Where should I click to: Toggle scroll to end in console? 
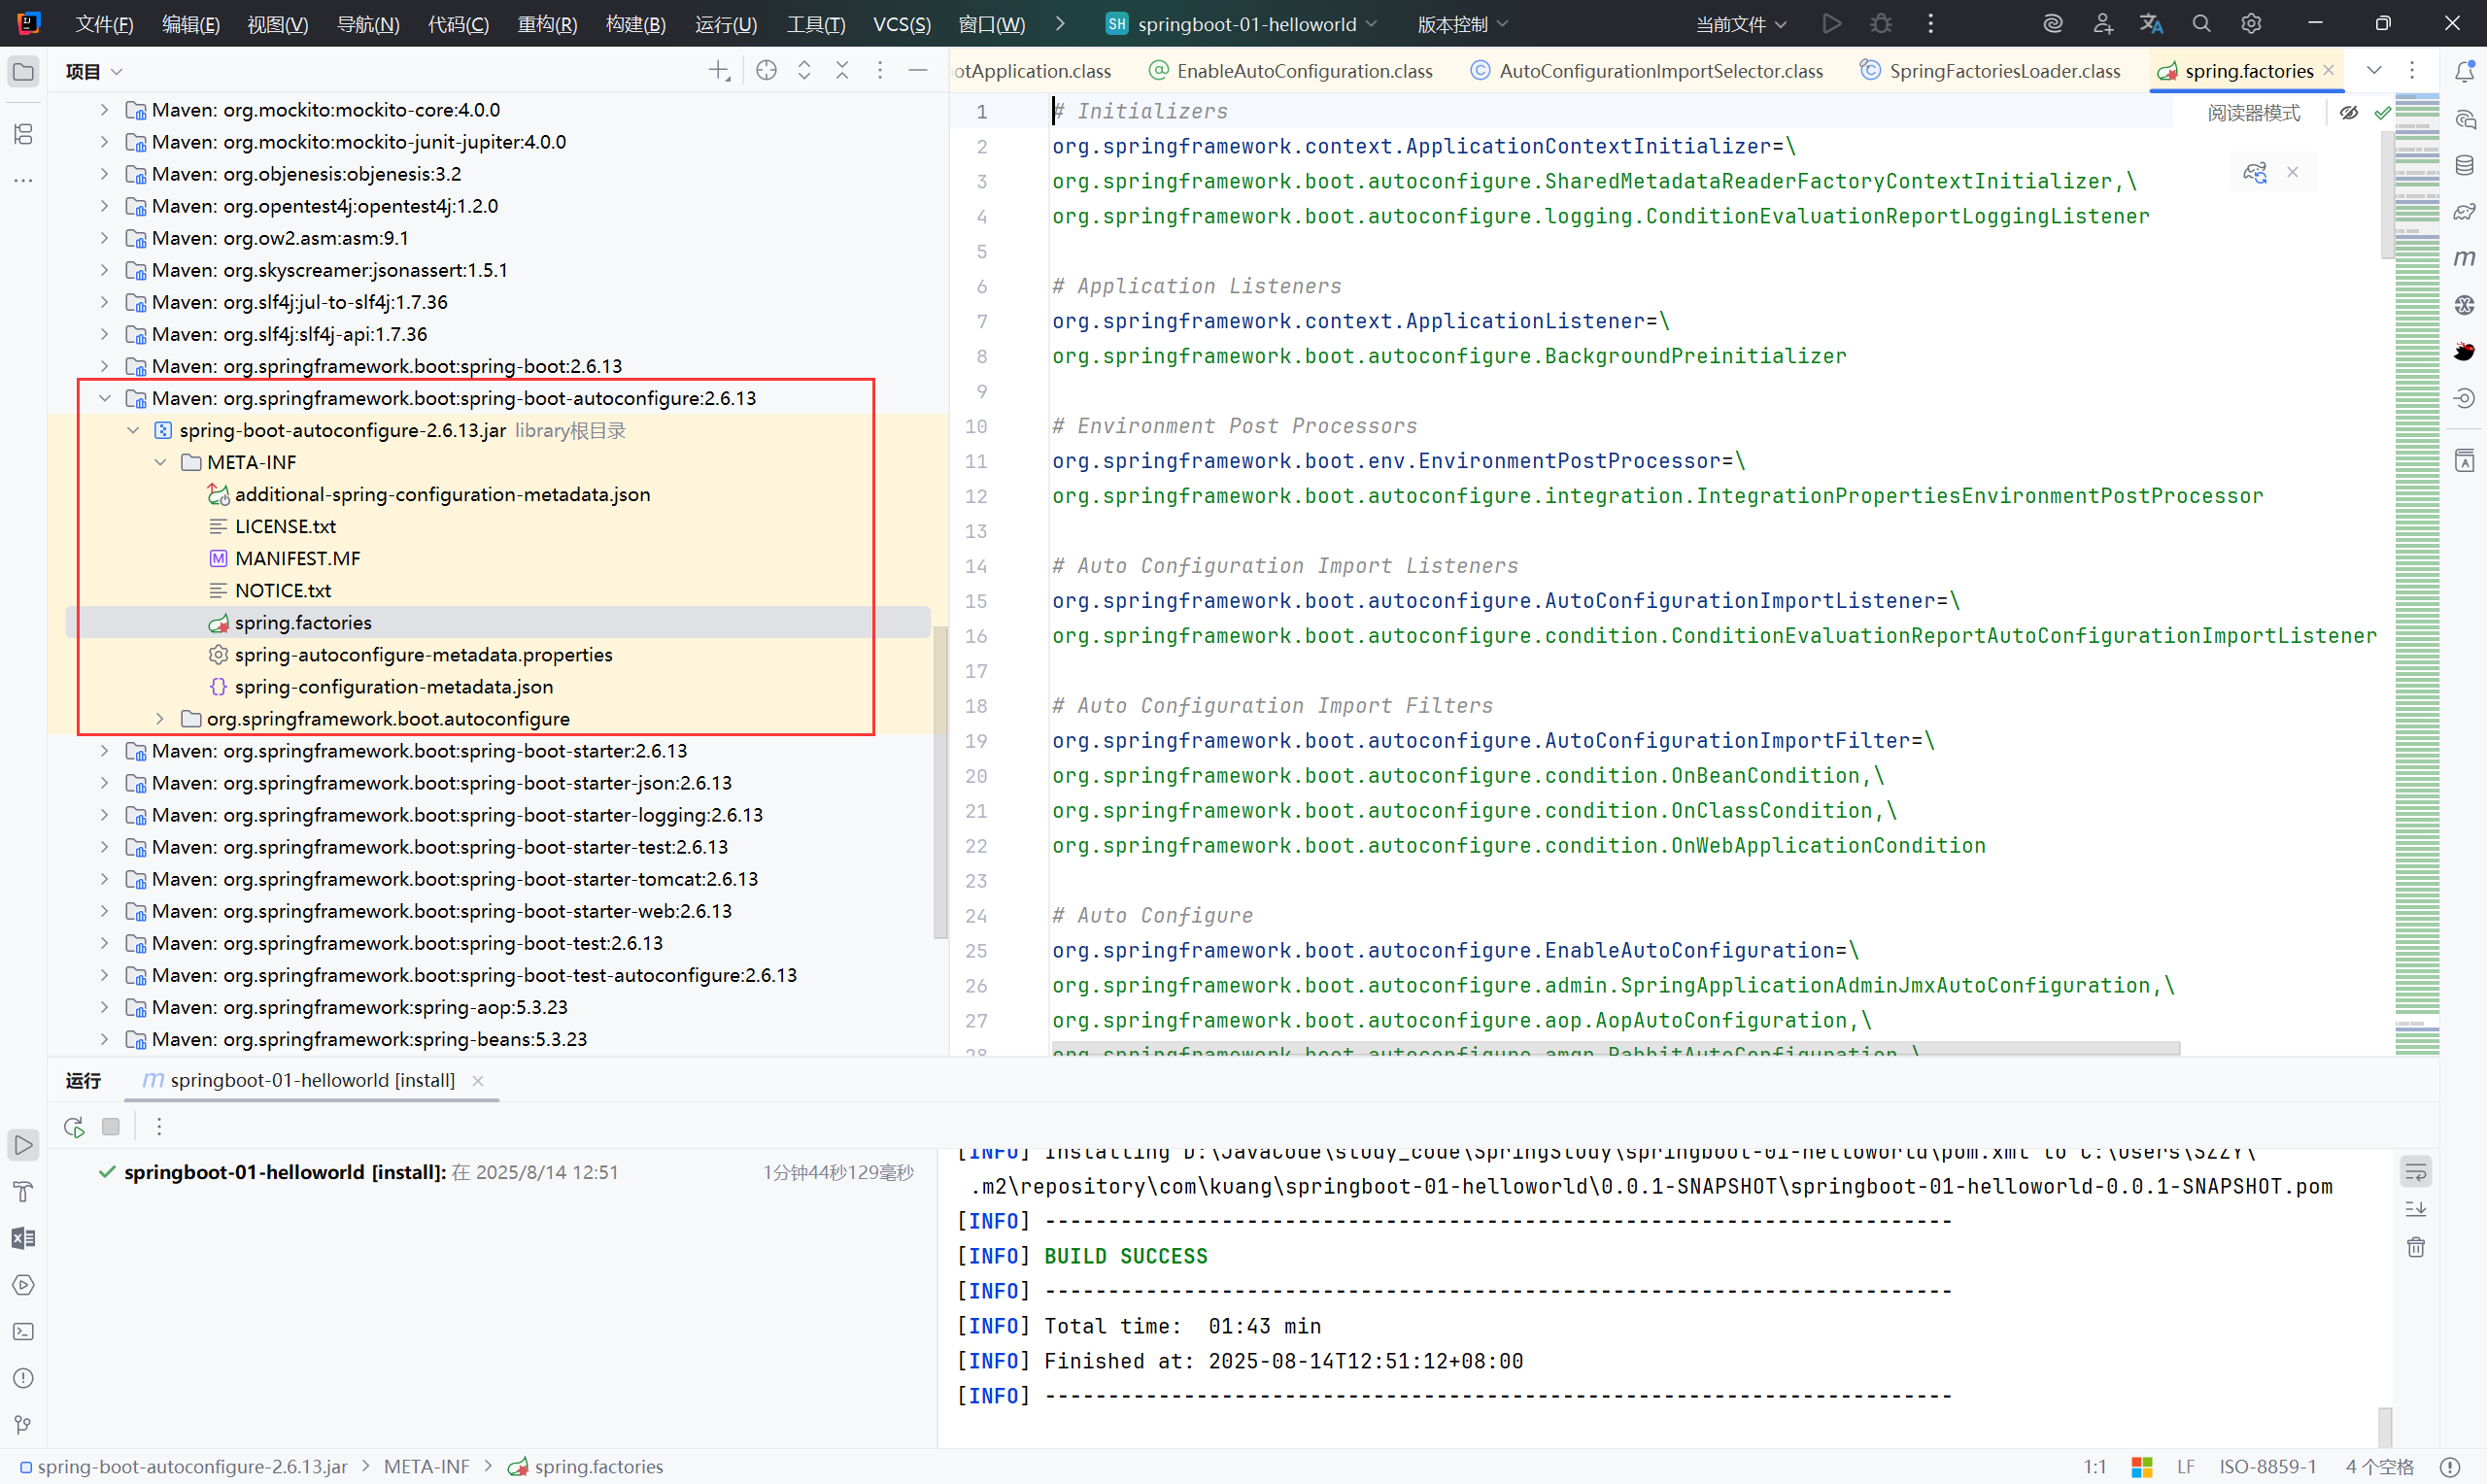click(2415, 1209)
